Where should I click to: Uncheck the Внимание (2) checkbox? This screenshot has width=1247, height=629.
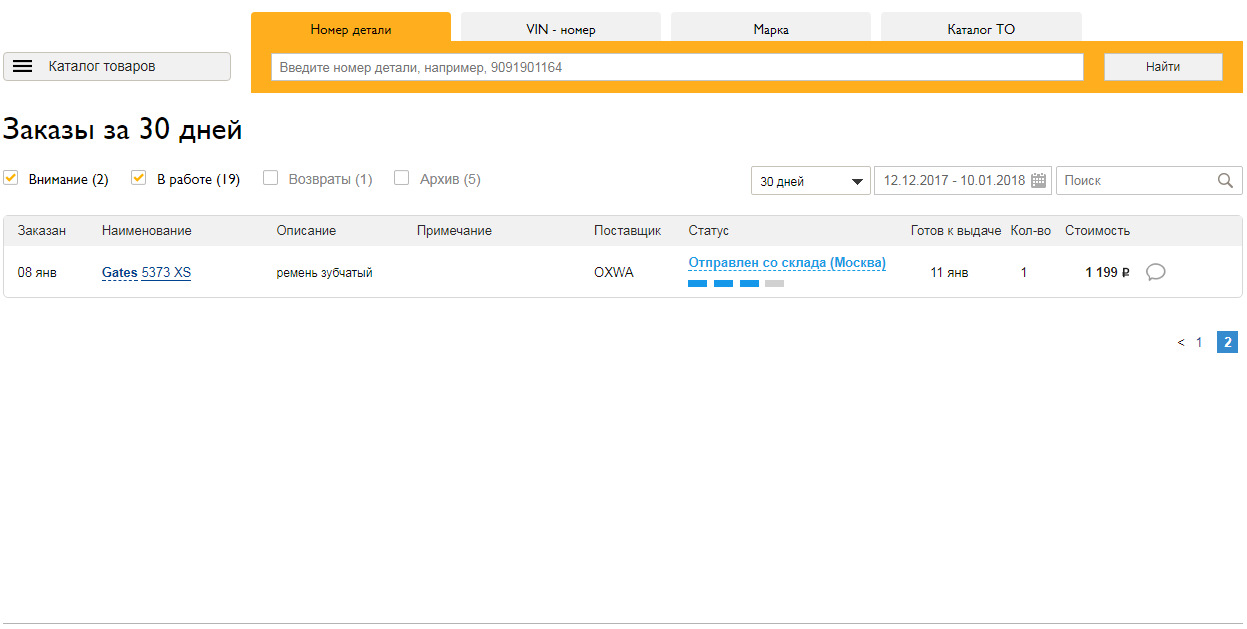click(11, 178)
